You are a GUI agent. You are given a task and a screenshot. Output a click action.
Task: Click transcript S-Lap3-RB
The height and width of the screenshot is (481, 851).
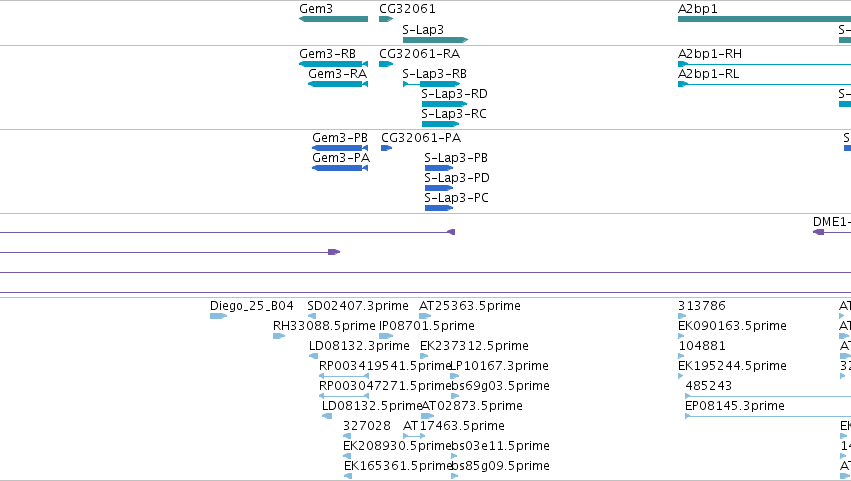[431, 84]
